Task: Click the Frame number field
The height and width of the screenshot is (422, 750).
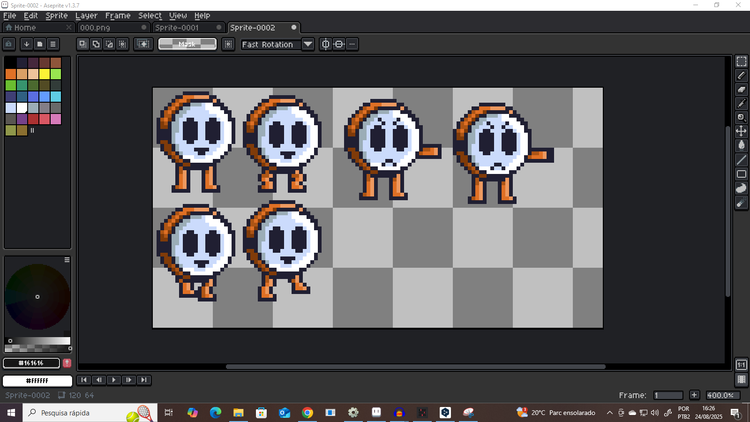Action: pyautogui.click(x=668, y=395)
